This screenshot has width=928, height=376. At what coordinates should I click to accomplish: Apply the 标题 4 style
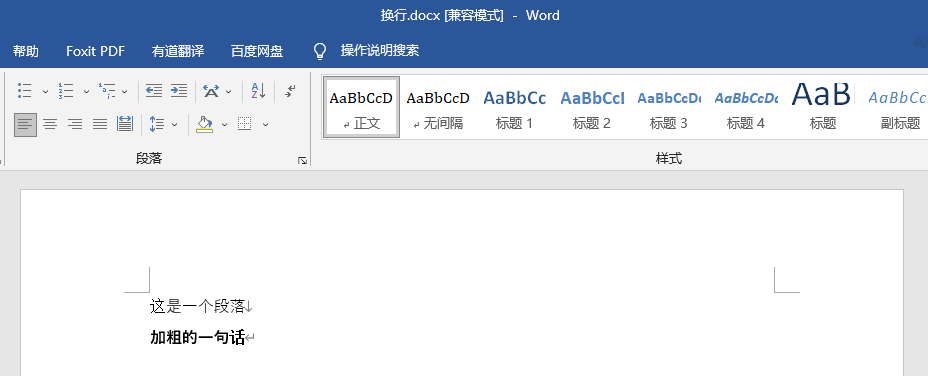point(745,107)
